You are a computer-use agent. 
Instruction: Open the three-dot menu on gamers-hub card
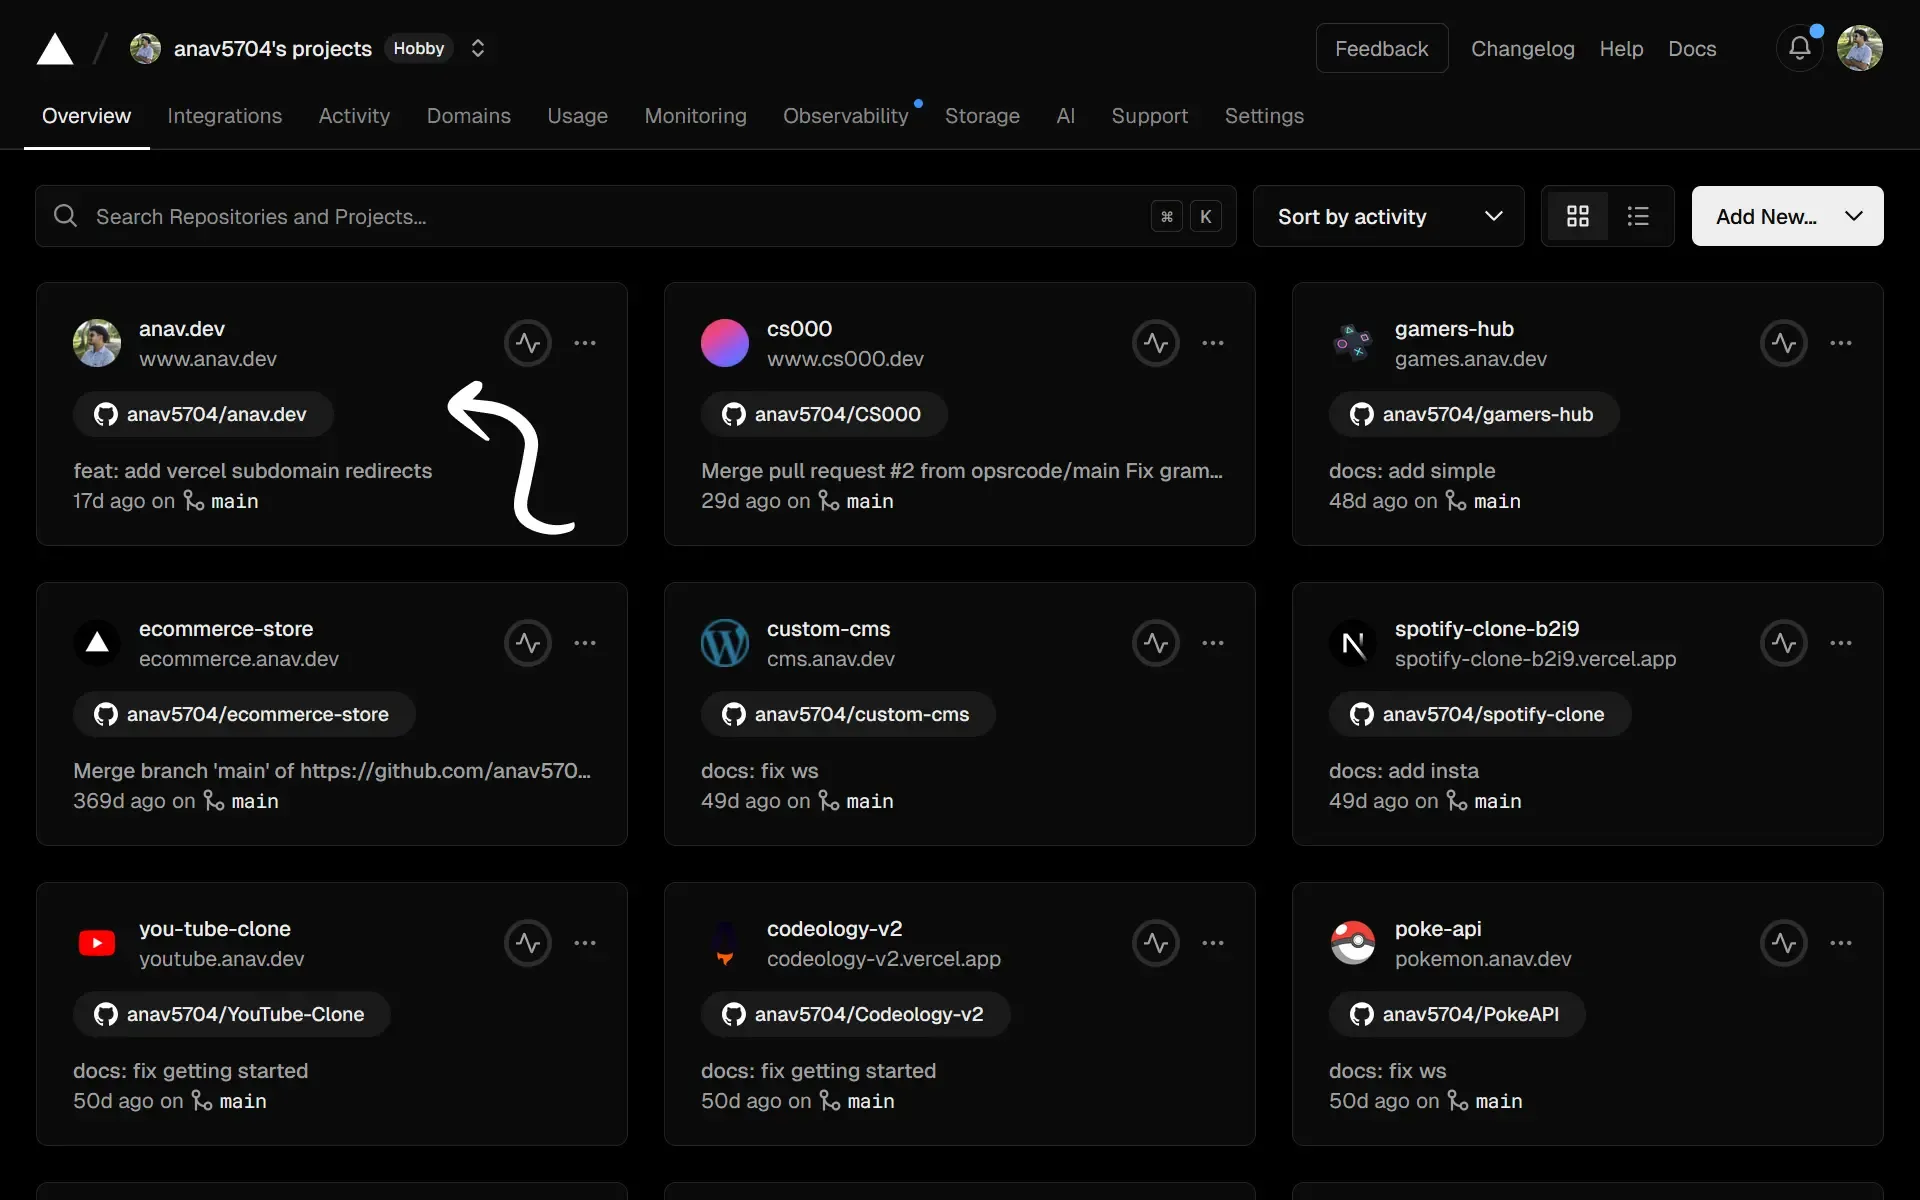pos(1841,342)
